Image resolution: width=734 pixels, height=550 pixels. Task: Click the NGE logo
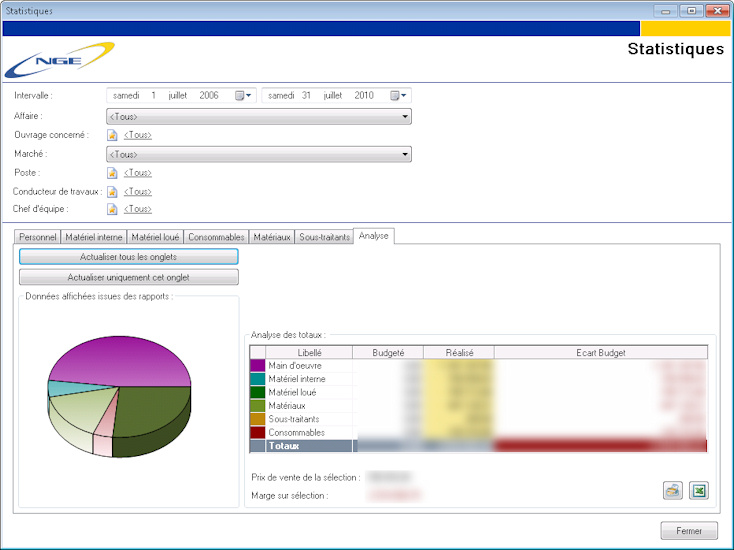tap(58, 60)
